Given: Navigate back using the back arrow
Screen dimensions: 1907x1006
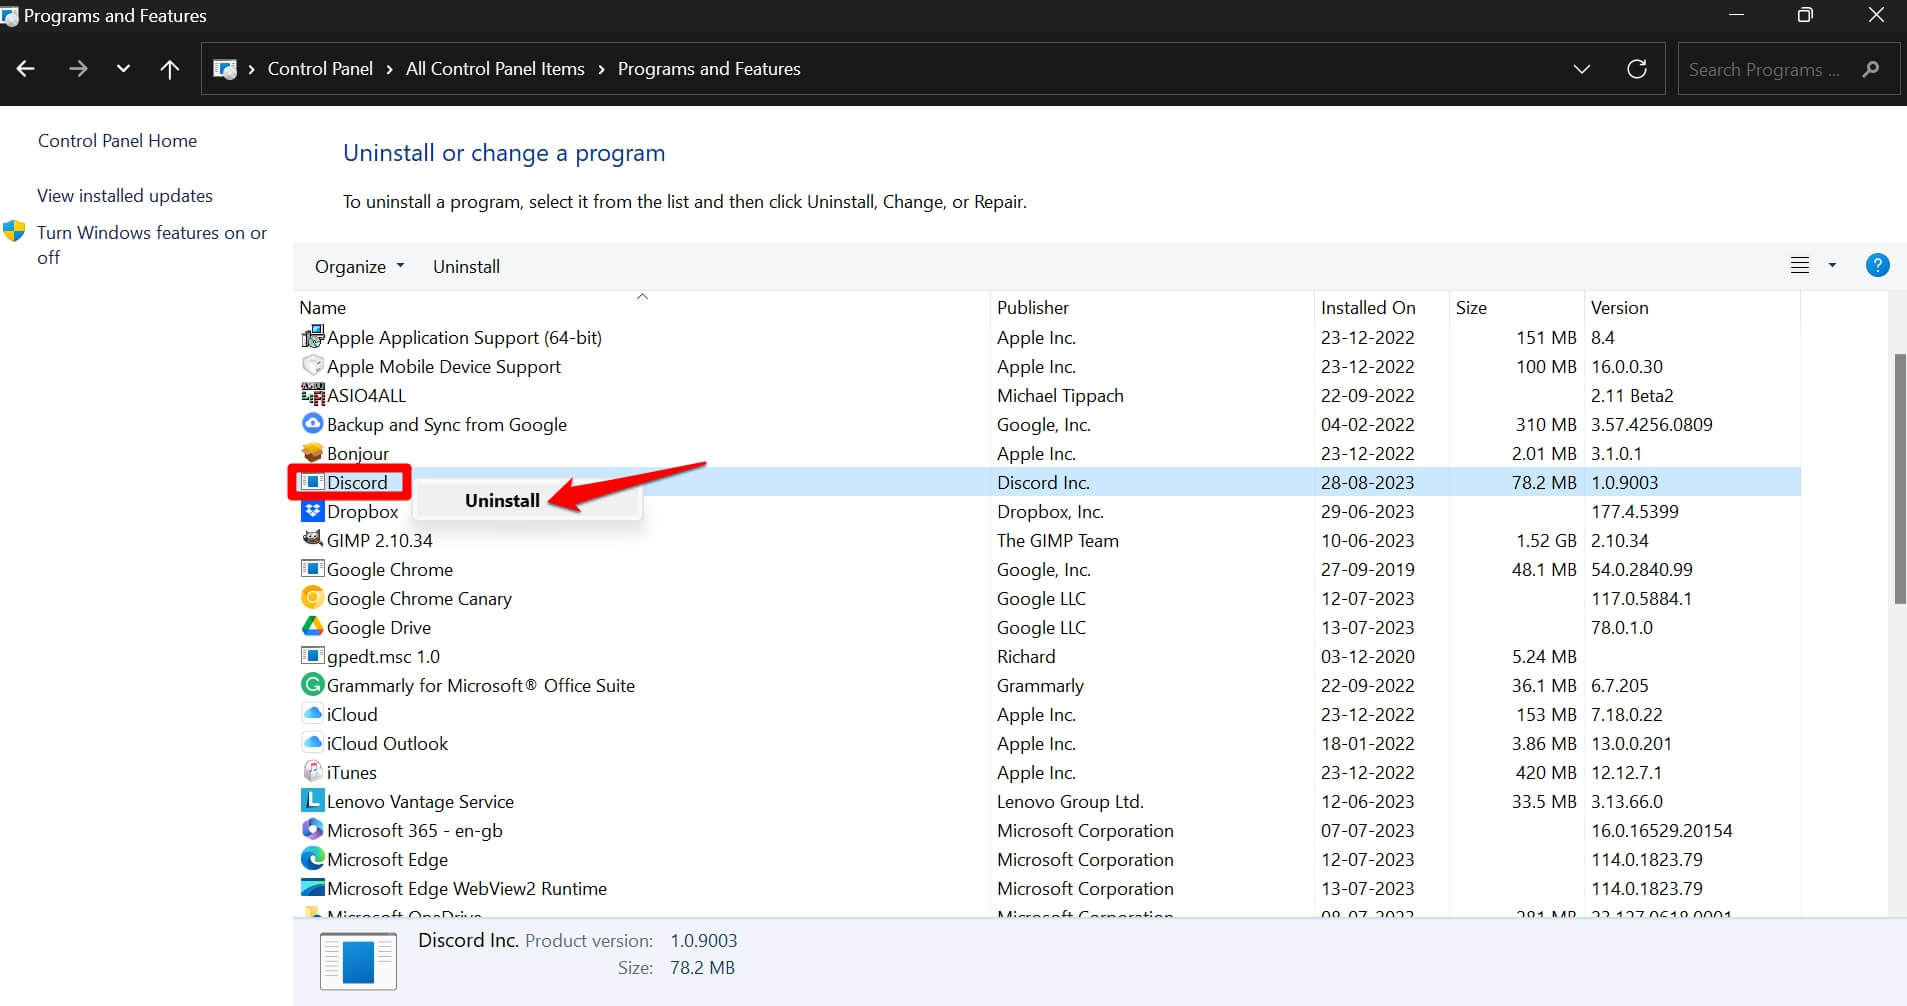Looking at the screenshot, I should [x=25, y=68].
